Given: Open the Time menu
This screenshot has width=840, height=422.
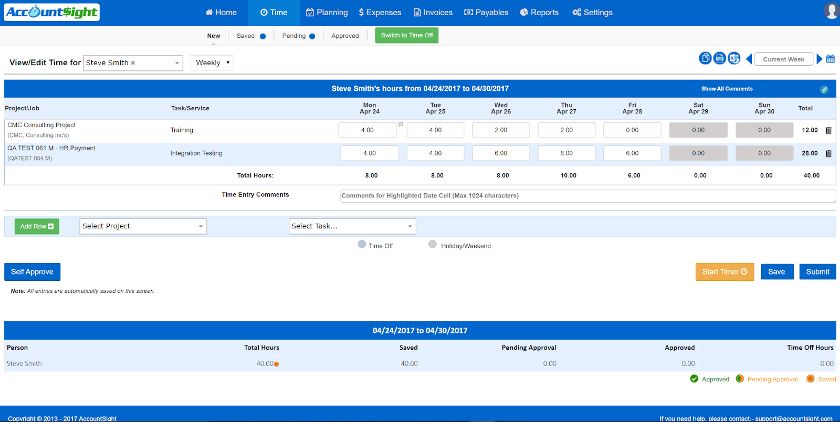Looking at the screenshot, I should coord(273,12).
